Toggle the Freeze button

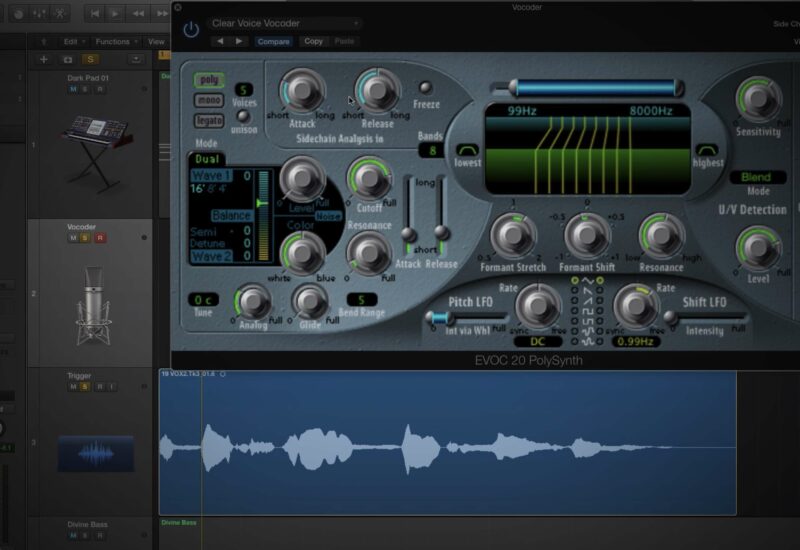(425, 87)
